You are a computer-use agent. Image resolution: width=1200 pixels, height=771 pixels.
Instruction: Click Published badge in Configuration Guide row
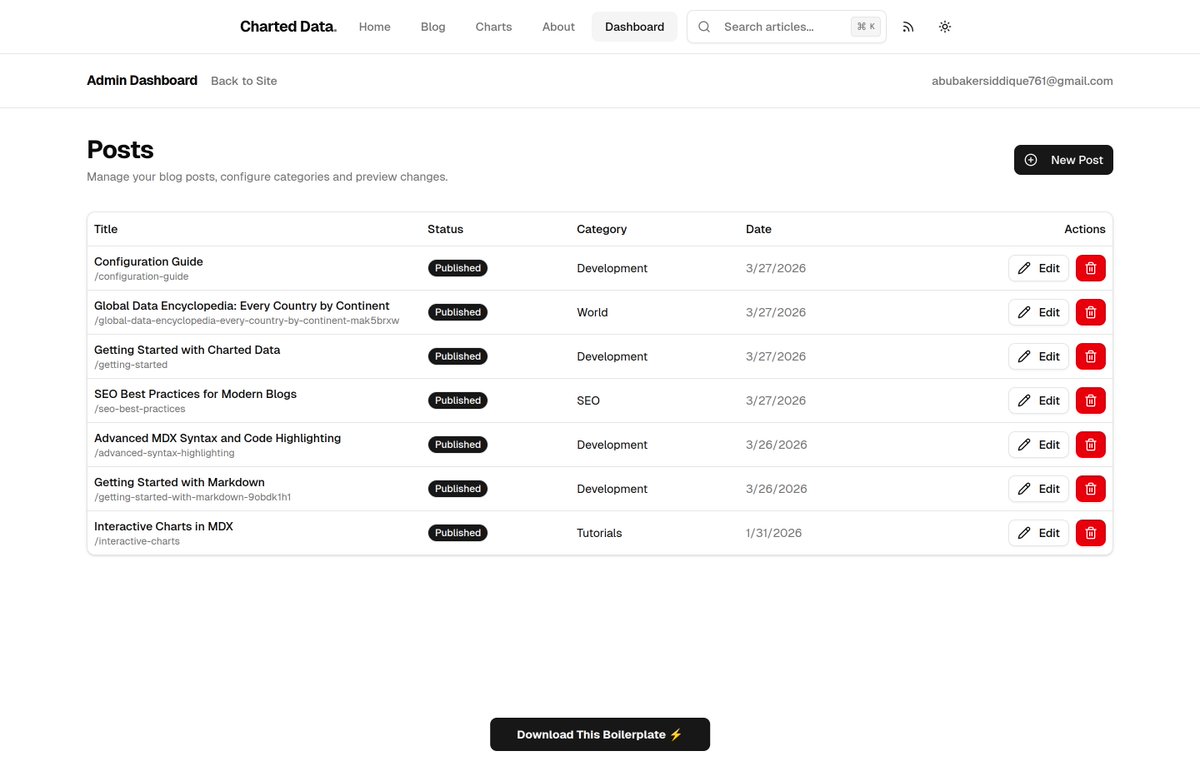click(x=458, y=268)
